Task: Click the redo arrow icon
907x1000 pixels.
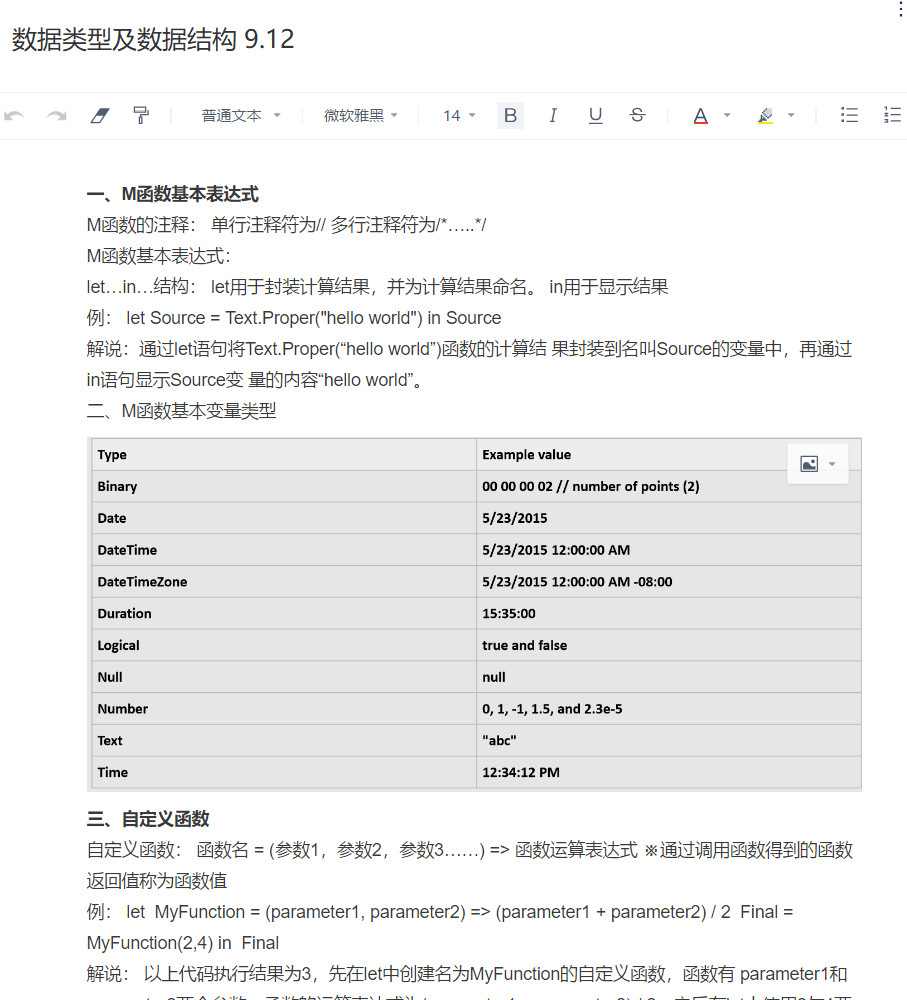Action: pos(57,115)
